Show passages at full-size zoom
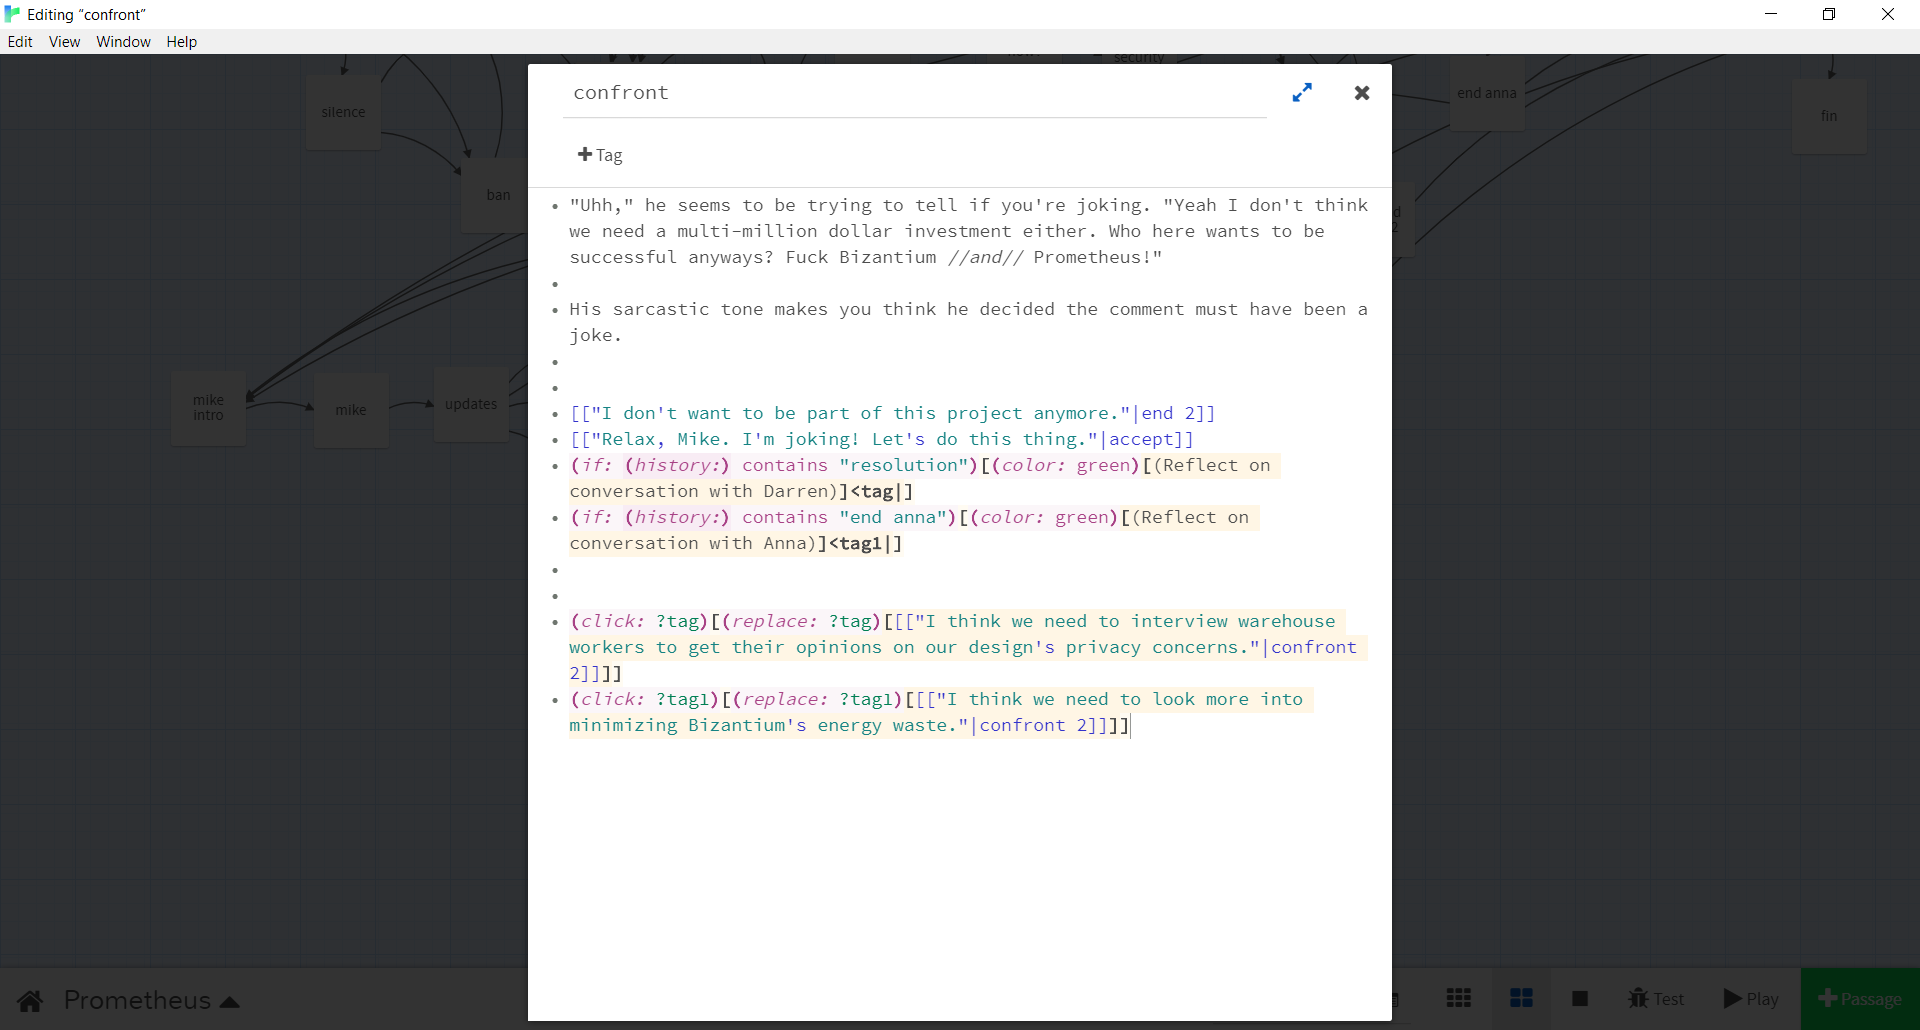 point(1580,998)
